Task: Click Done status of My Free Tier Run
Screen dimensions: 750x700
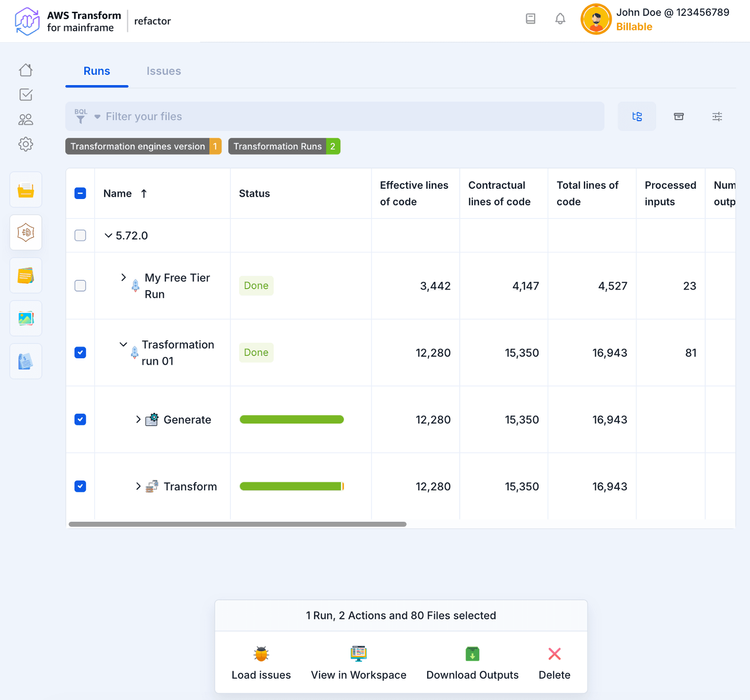Action: 256,286
